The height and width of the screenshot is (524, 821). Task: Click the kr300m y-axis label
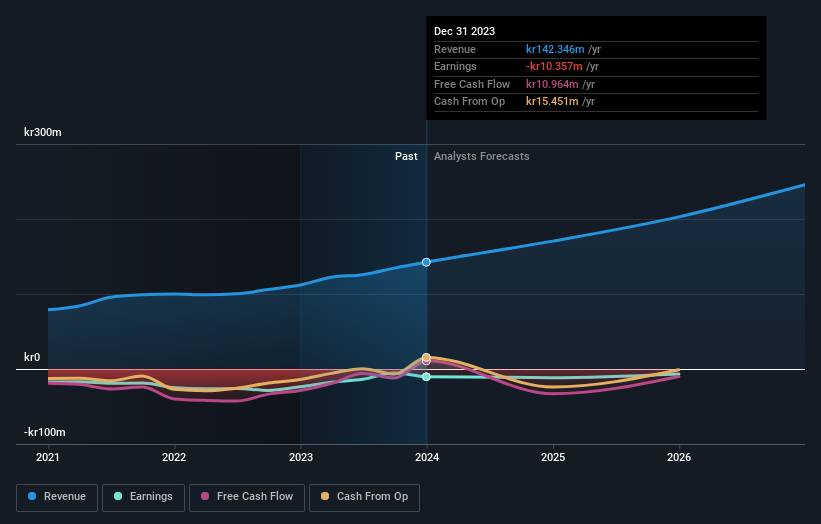click(42, 132)
